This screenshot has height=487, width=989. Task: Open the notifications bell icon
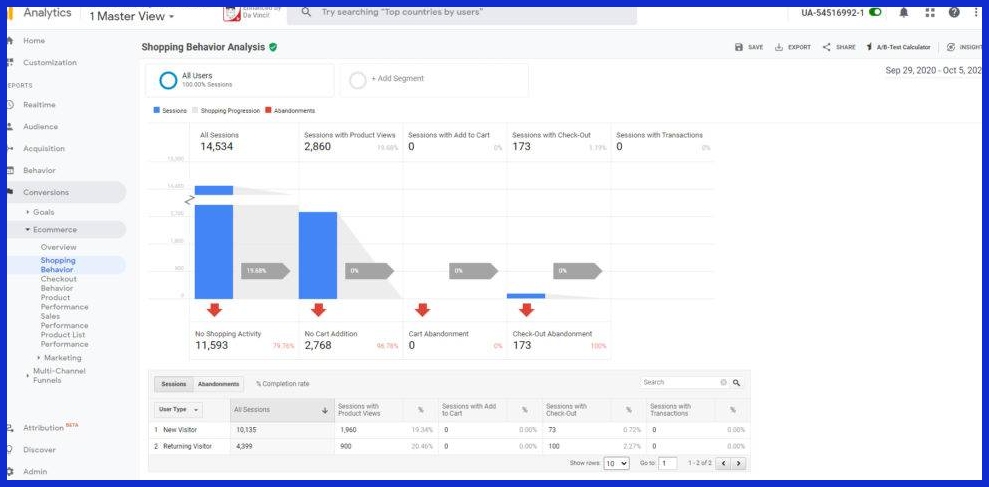904,13
